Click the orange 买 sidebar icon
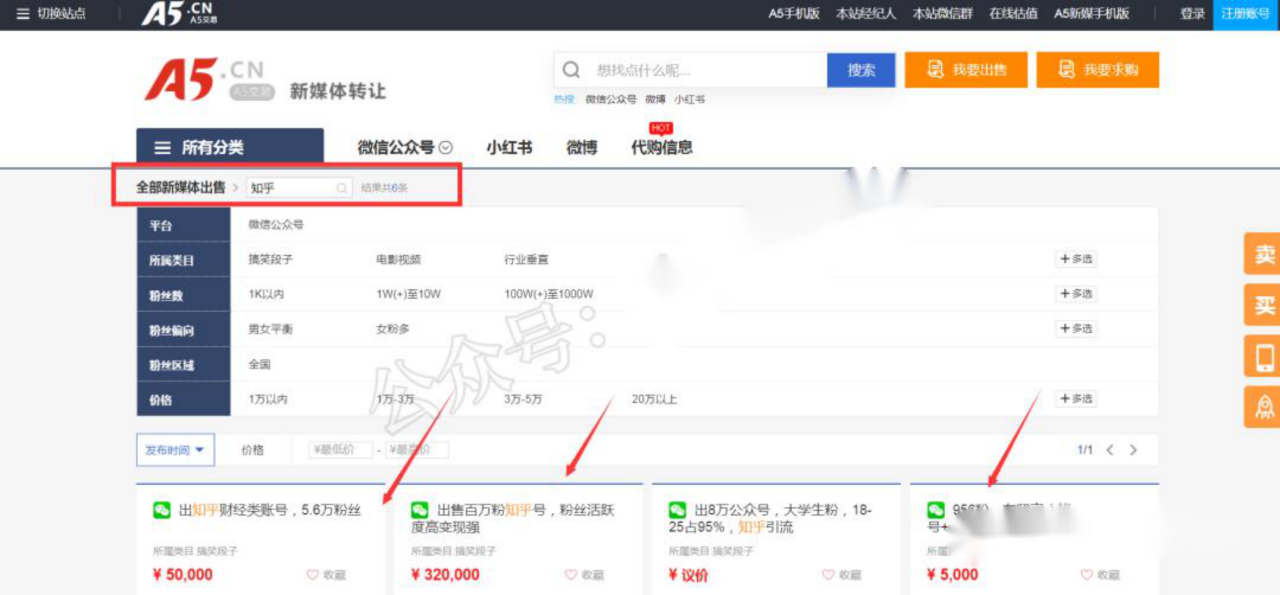The height and width of the screenshot is (595, 1280). coord(1264,305)
